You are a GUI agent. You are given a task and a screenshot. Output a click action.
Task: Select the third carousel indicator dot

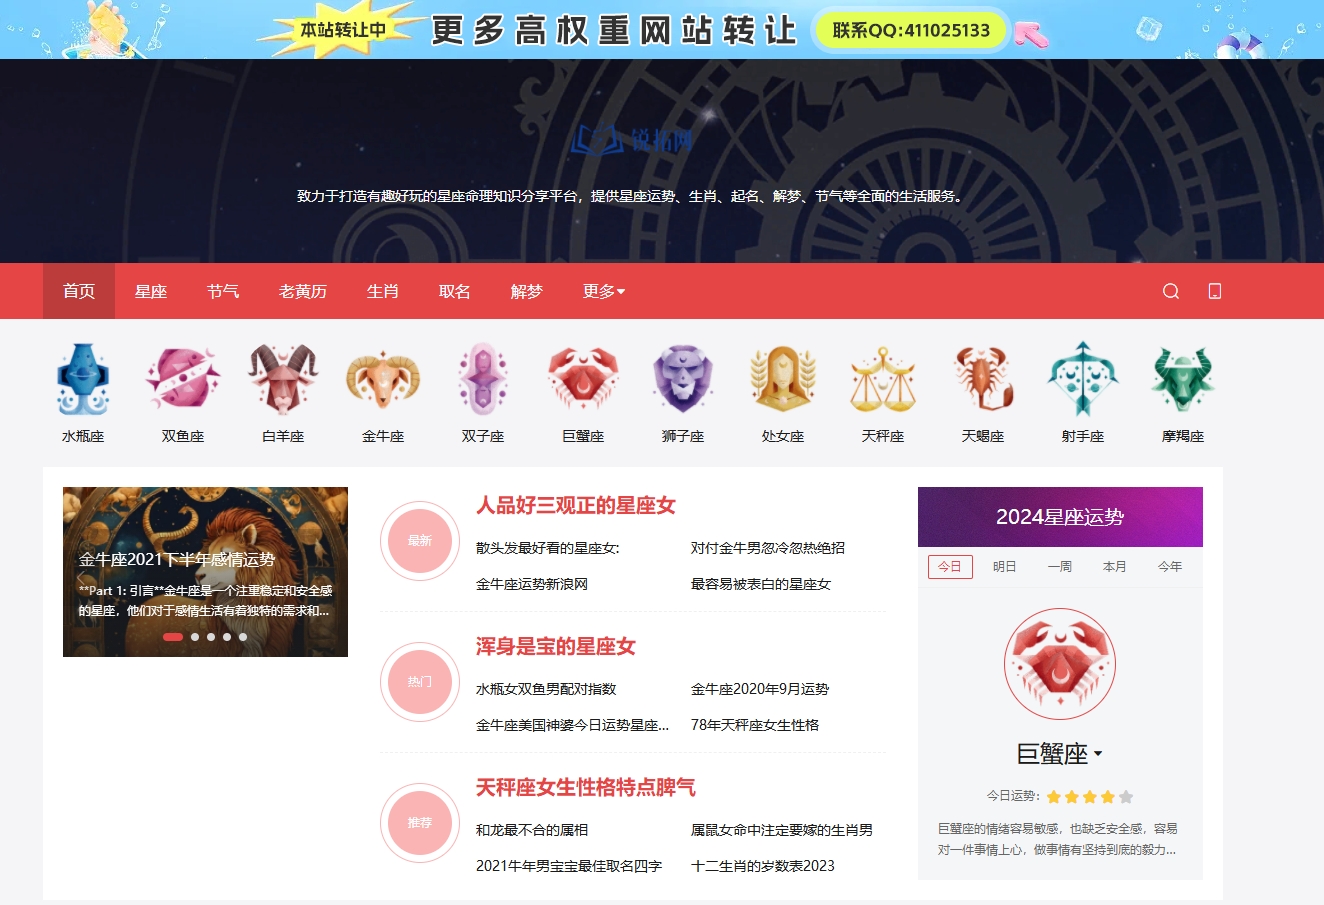211,637
